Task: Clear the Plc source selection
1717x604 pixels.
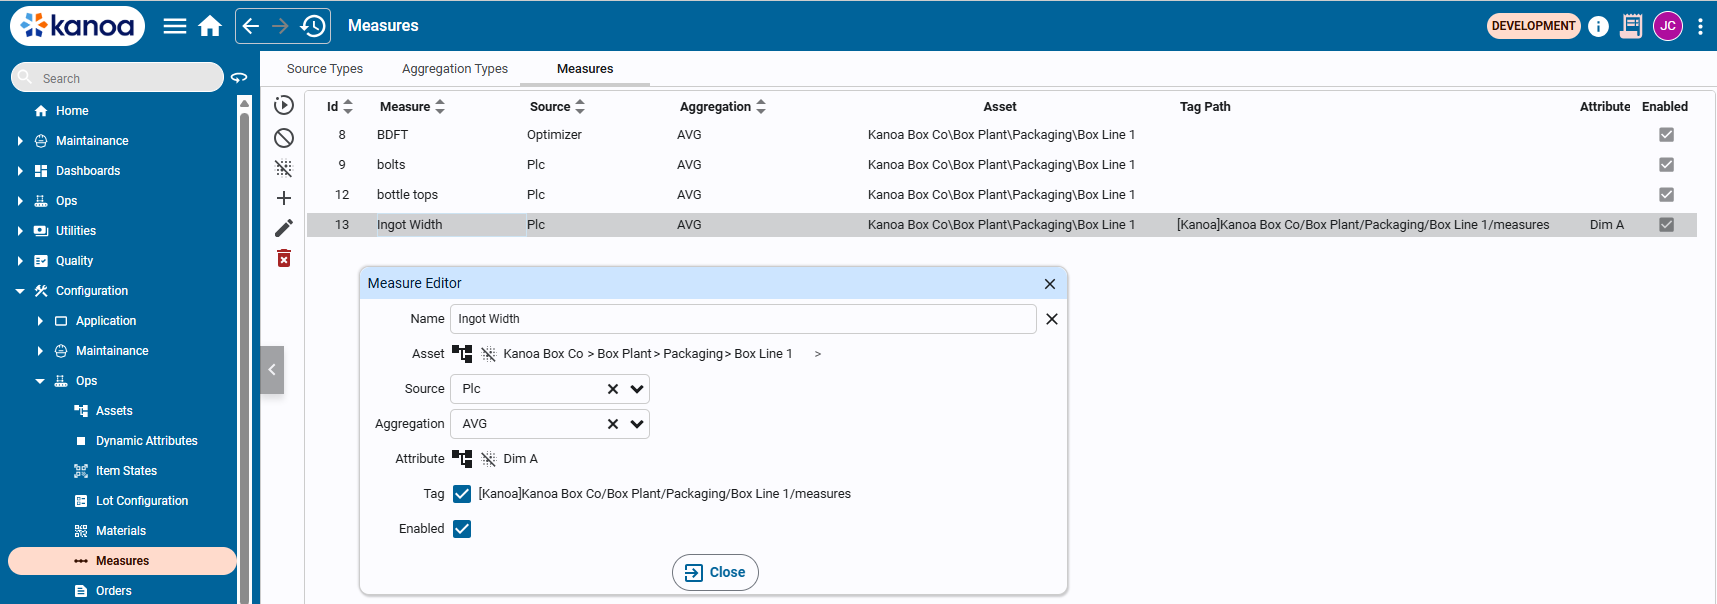Action: pyautogui.click(x=613, y=389)
